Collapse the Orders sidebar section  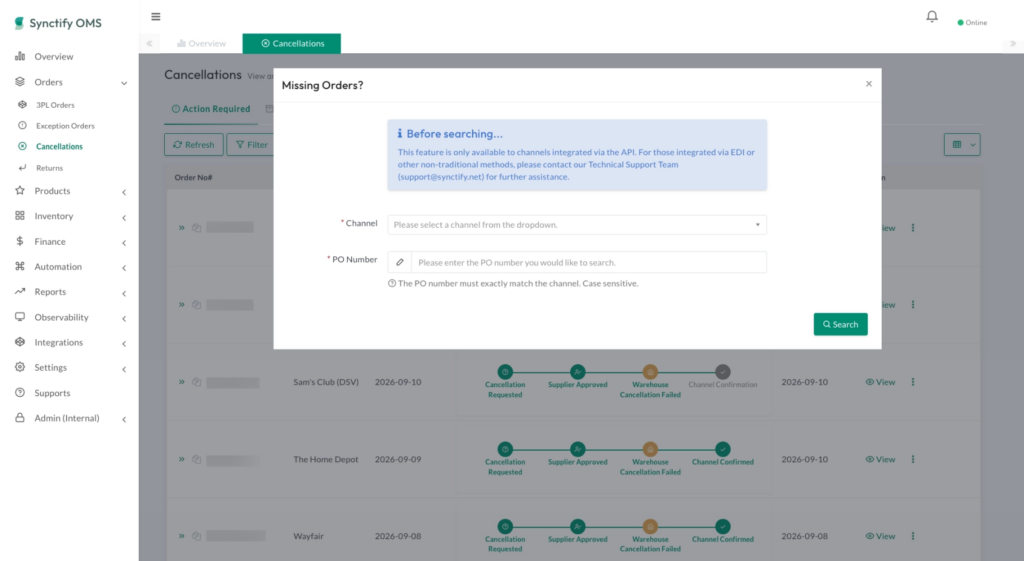[x=124, y=83]
